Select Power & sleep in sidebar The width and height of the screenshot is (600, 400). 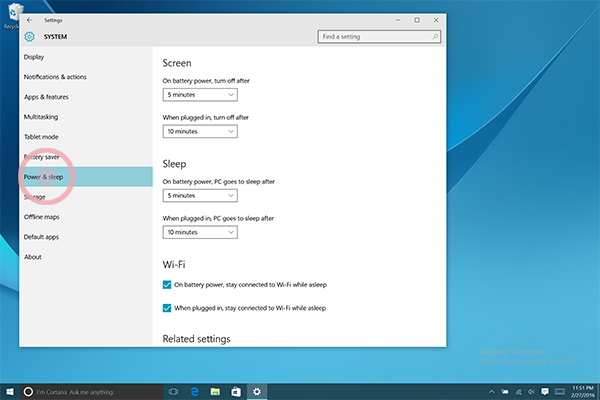click(86, 177)
